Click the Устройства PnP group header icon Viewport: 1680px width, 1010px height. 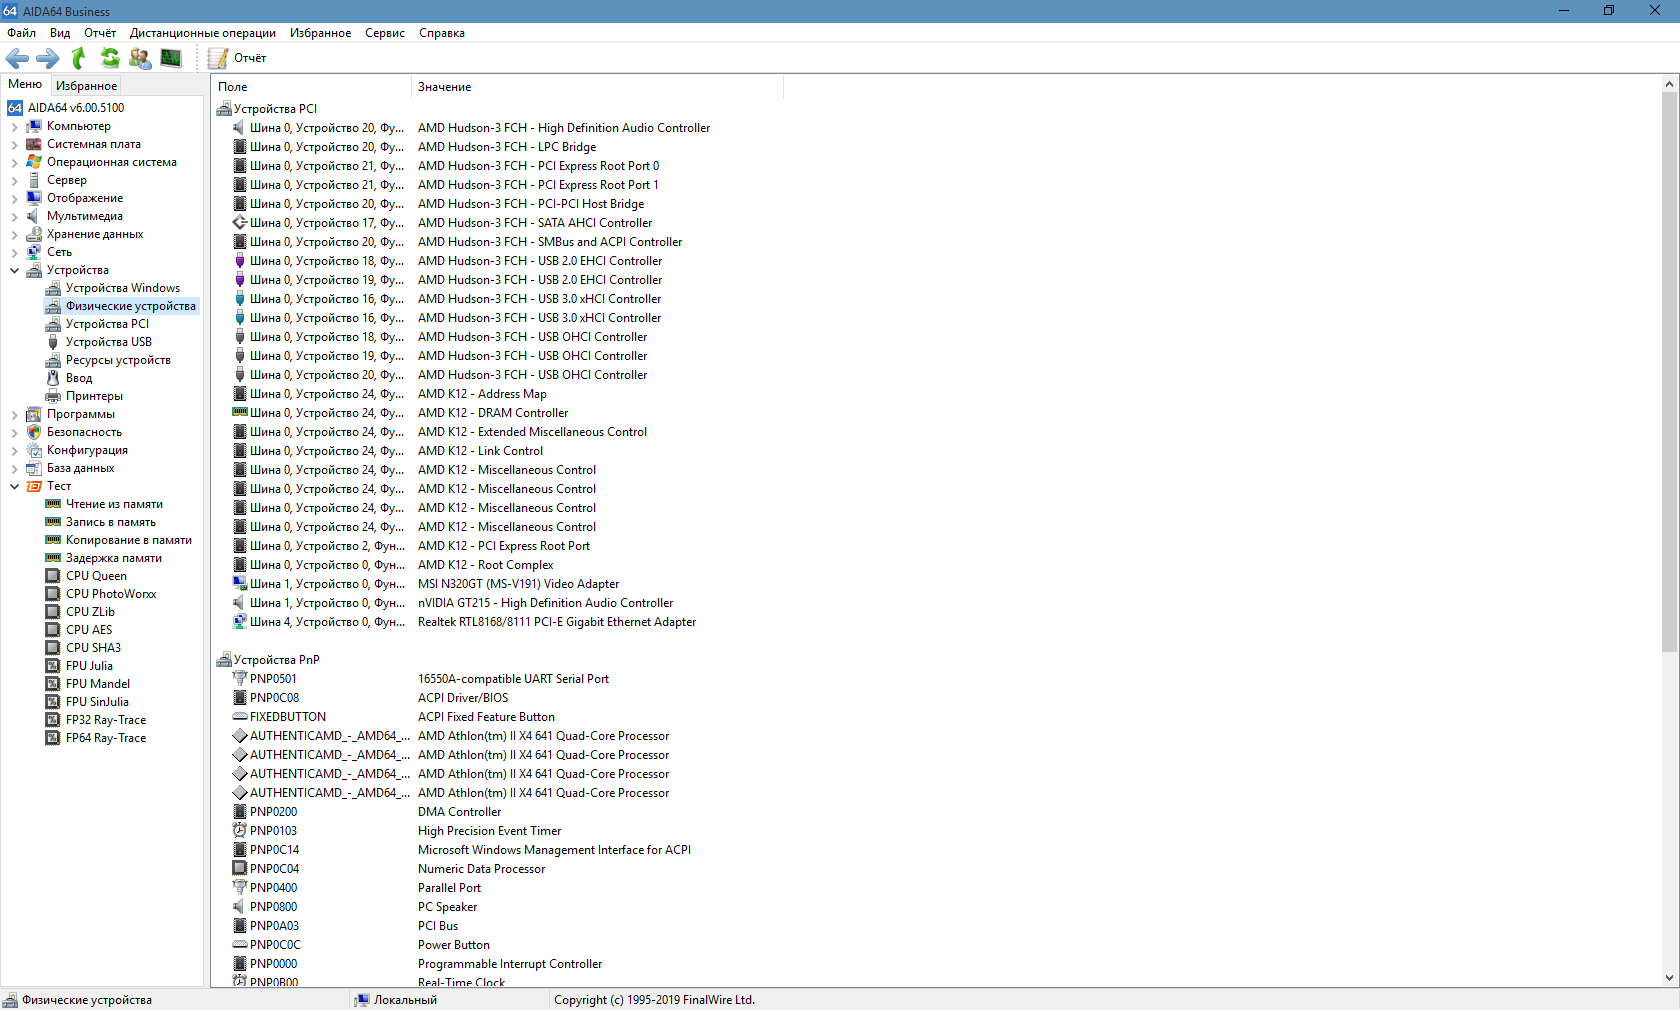[224, 660]
